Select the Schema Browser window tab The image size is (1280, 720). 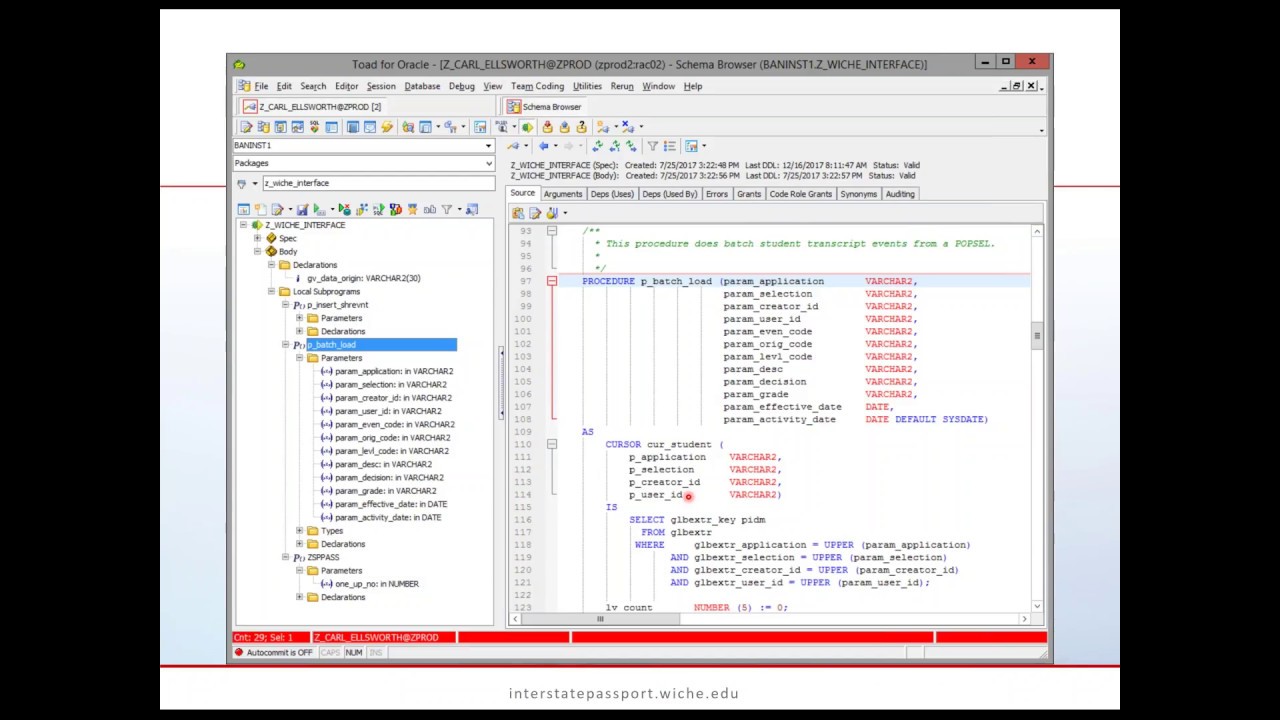(x=544, y=107)
